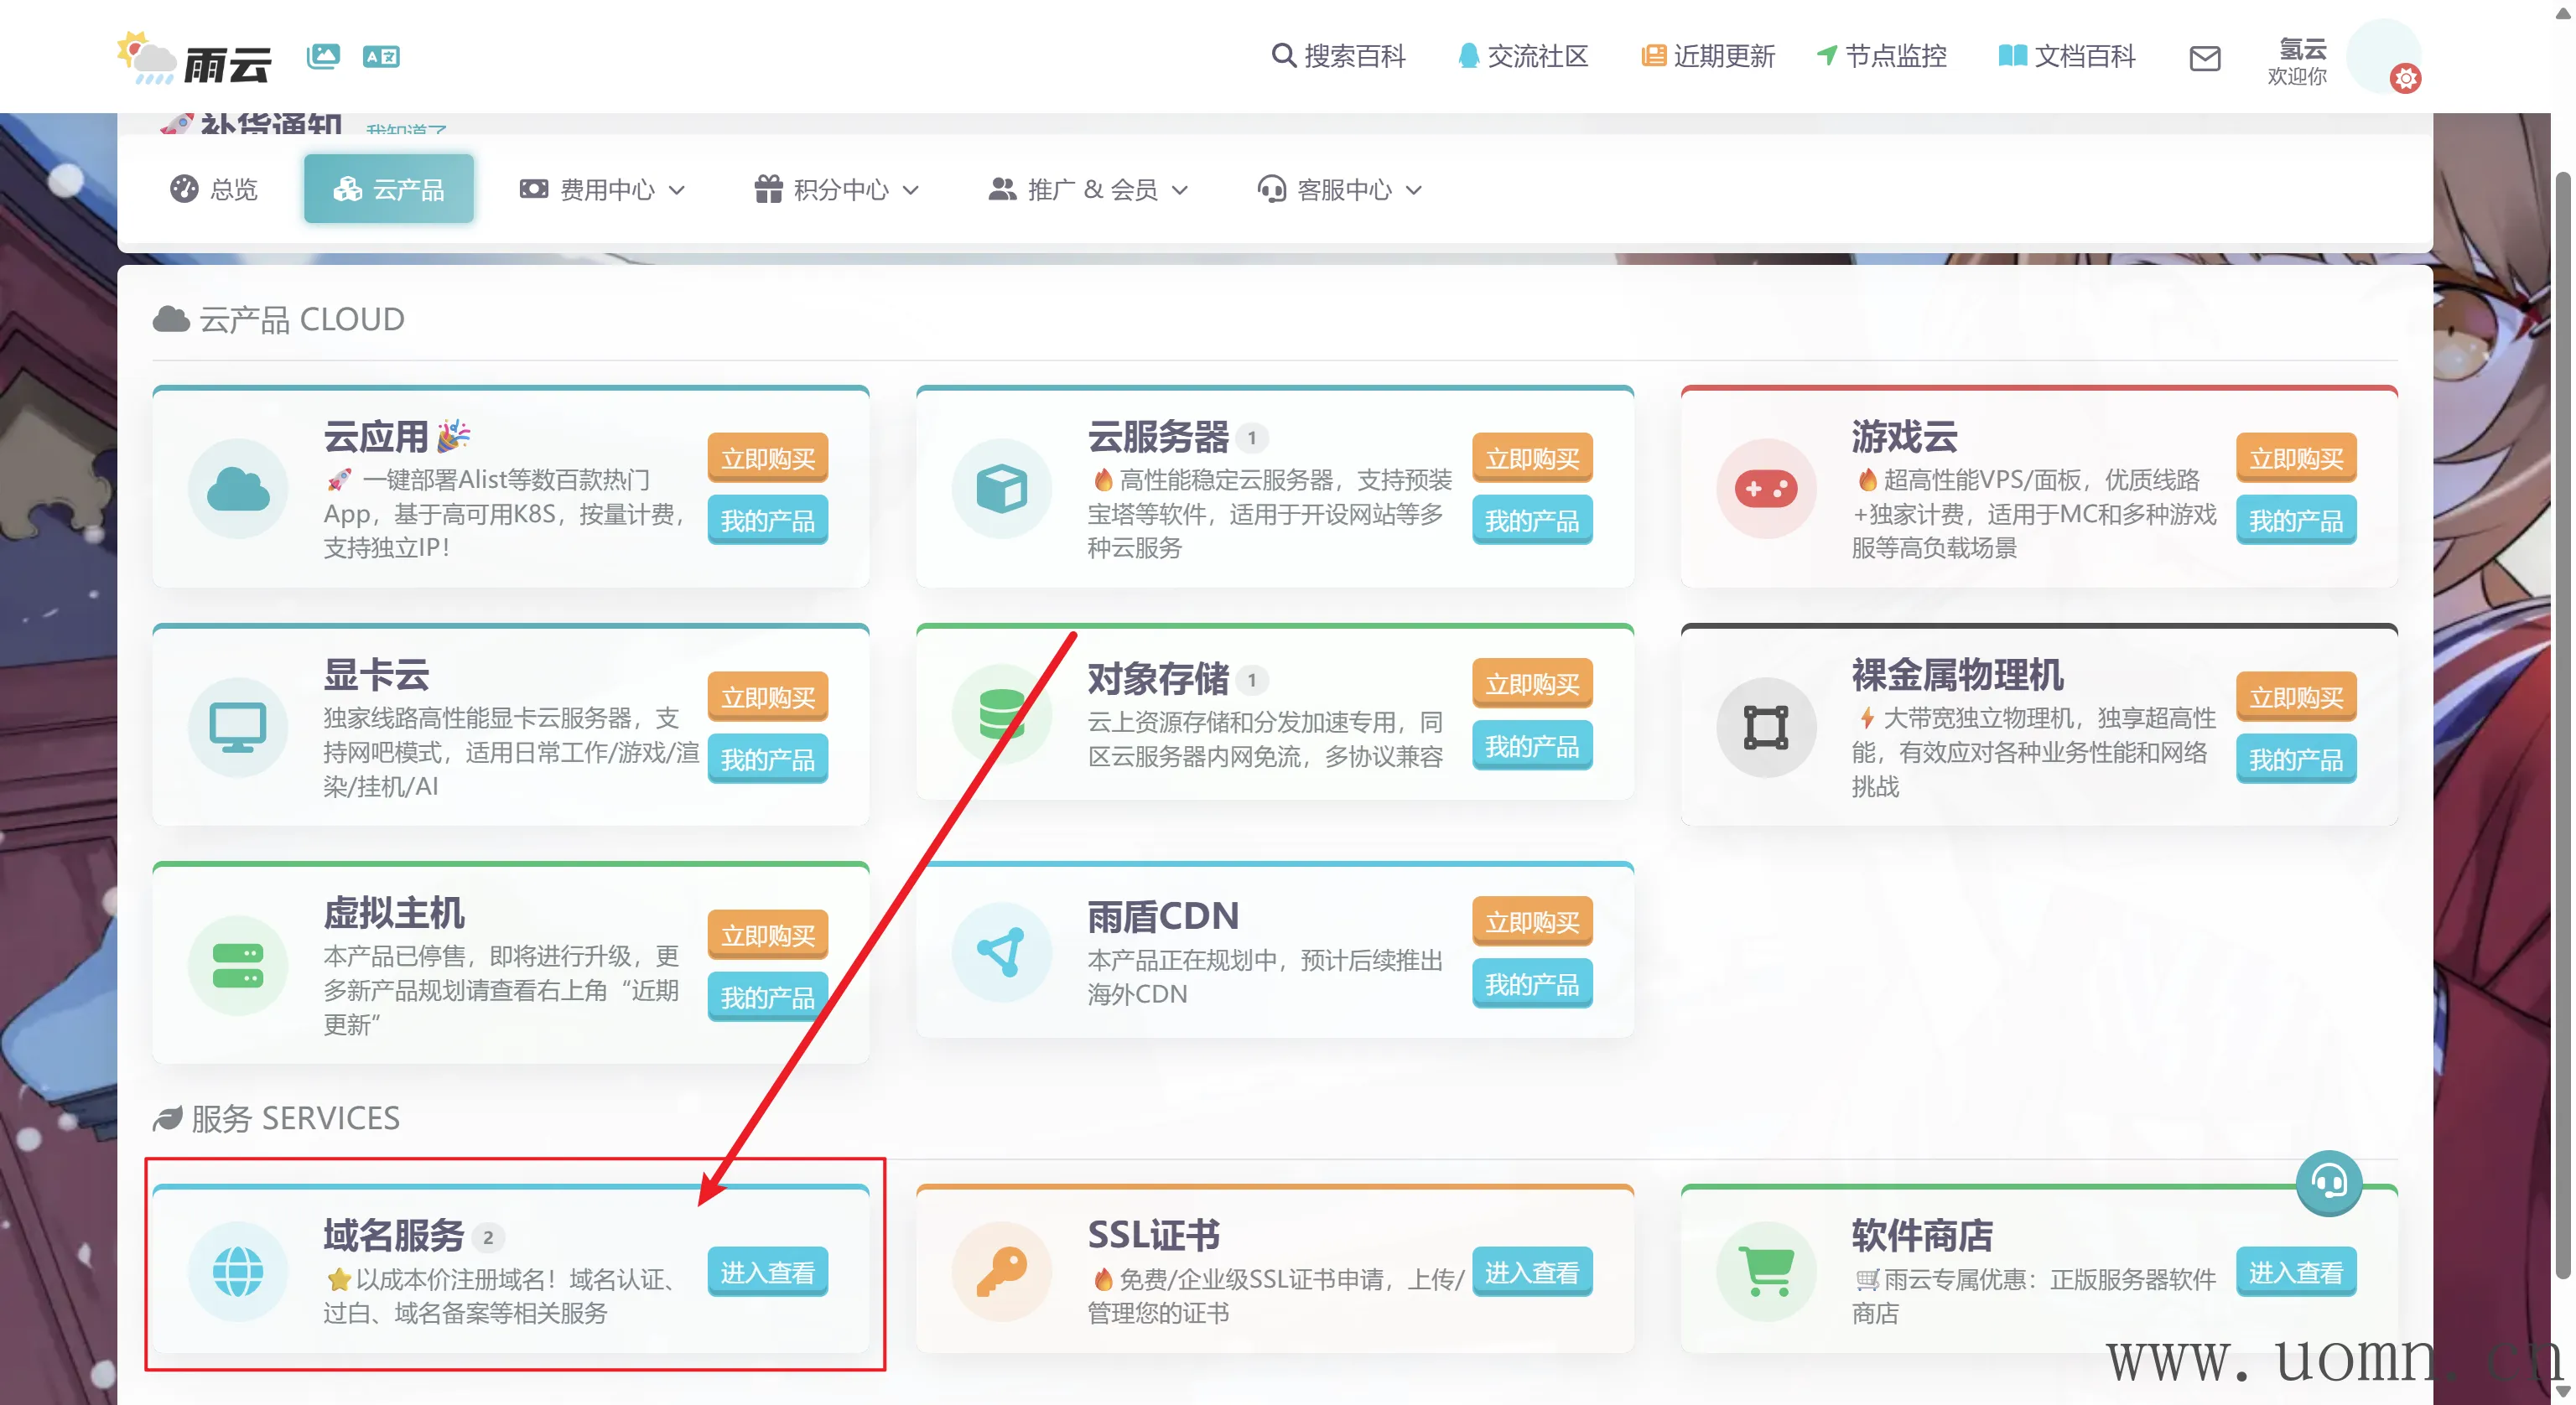Select the 云产品 tab
2576x1405 pixels.
pos(389,190)
